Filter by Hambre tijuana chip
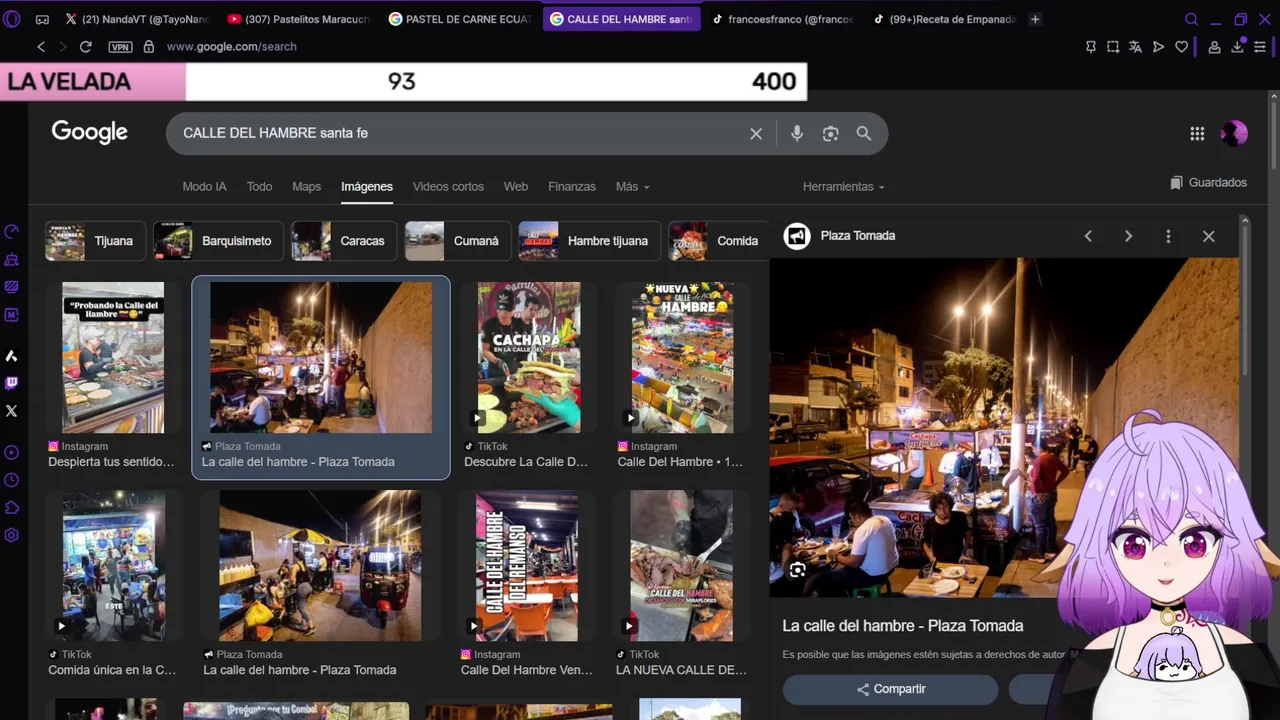This screenshot has width=1280, height=720. [589, 241]
